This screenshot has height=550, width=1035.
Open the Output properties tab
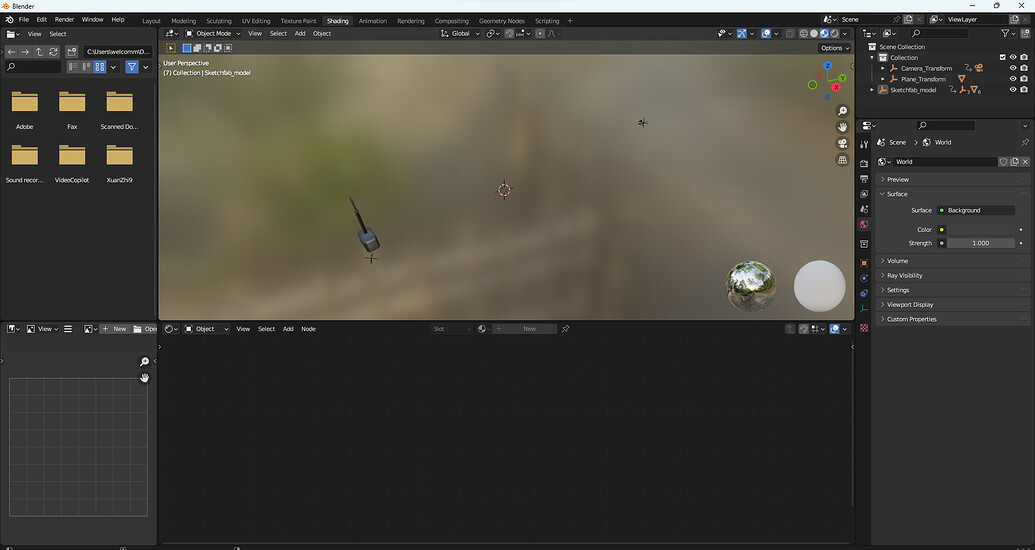[864, 179]
